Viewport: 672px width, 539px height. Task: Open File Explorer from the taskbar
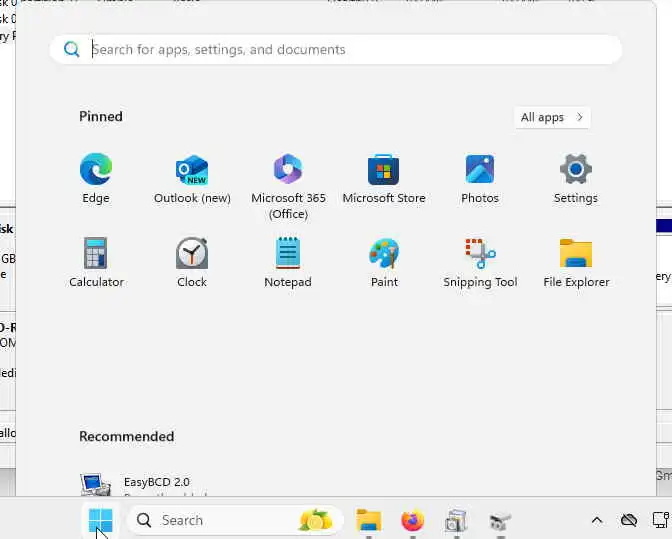tap(369, 520)
